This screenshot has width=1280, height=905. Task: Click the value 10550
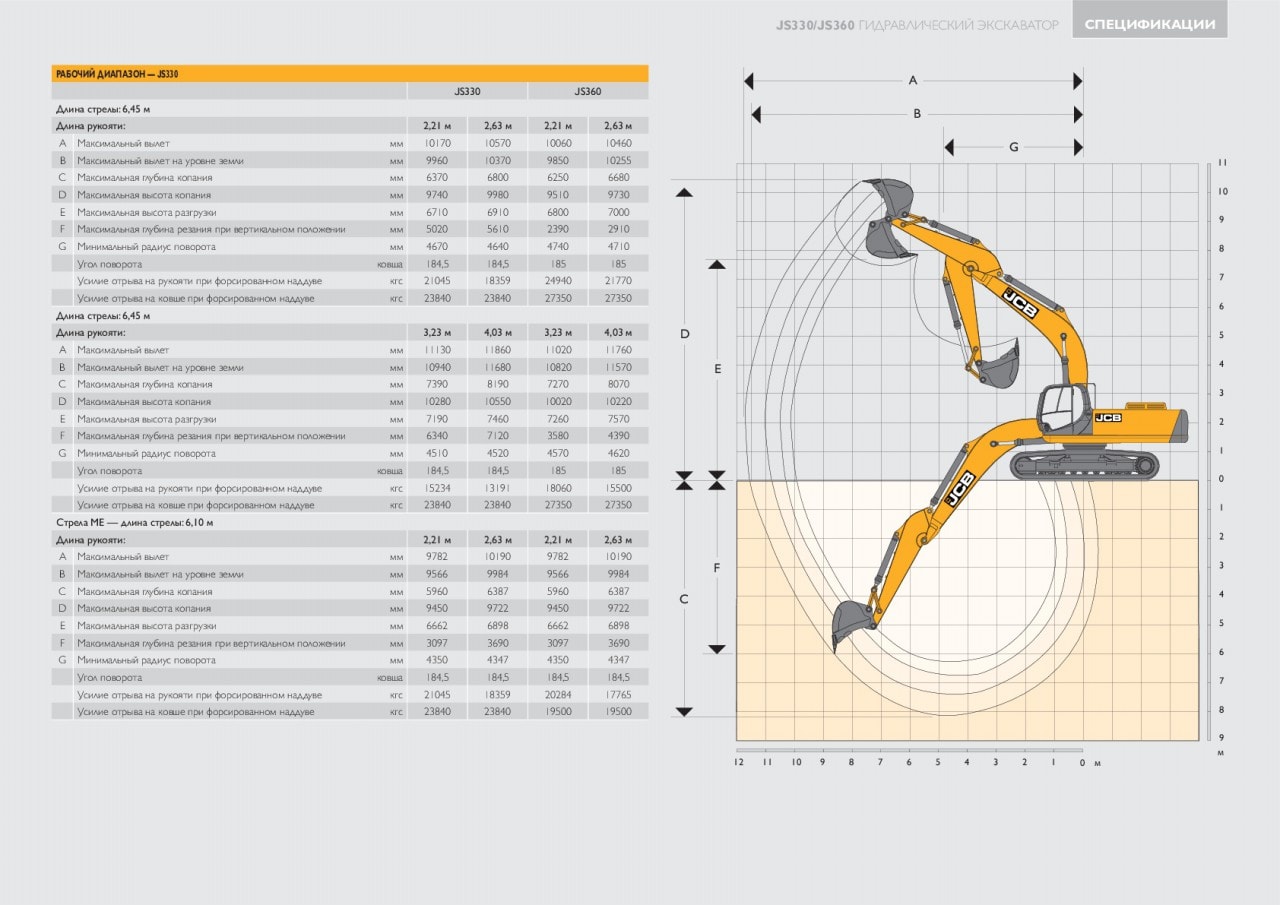(x=497, y=401)
